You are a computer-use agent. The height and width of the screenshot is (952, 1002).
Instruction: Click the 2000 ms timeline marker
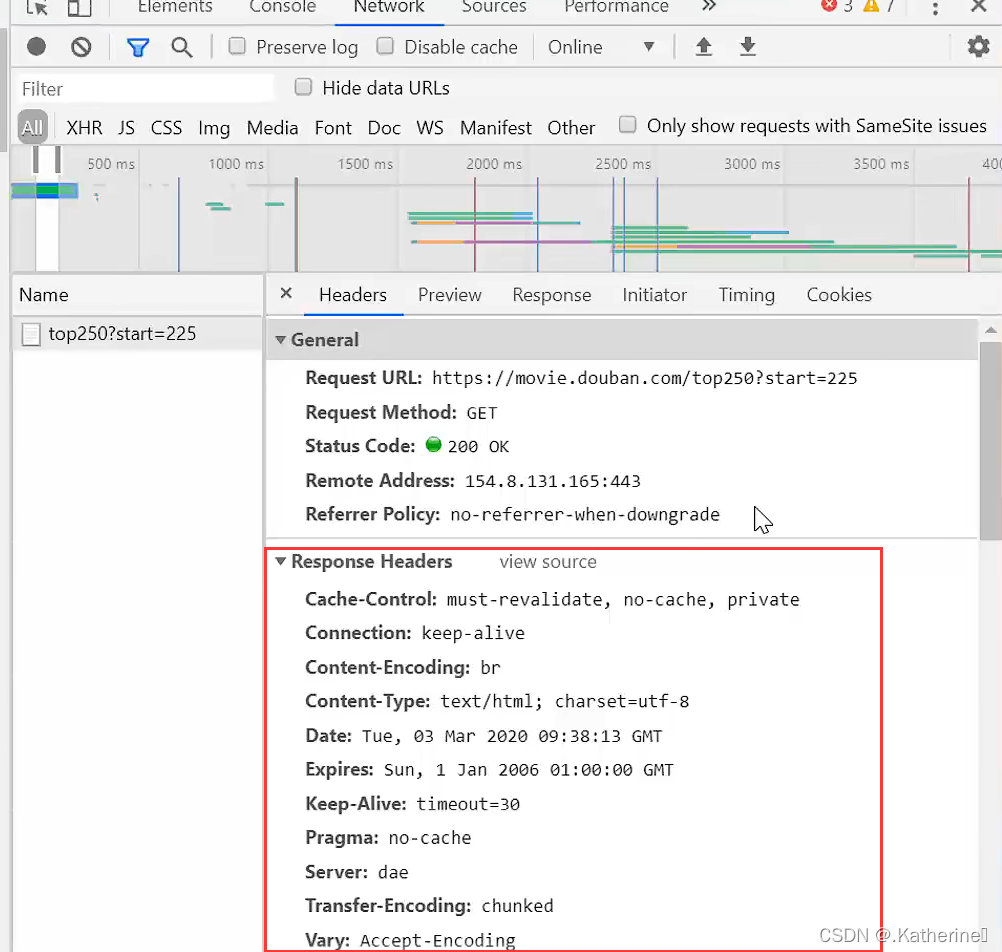tap(494, 164)
